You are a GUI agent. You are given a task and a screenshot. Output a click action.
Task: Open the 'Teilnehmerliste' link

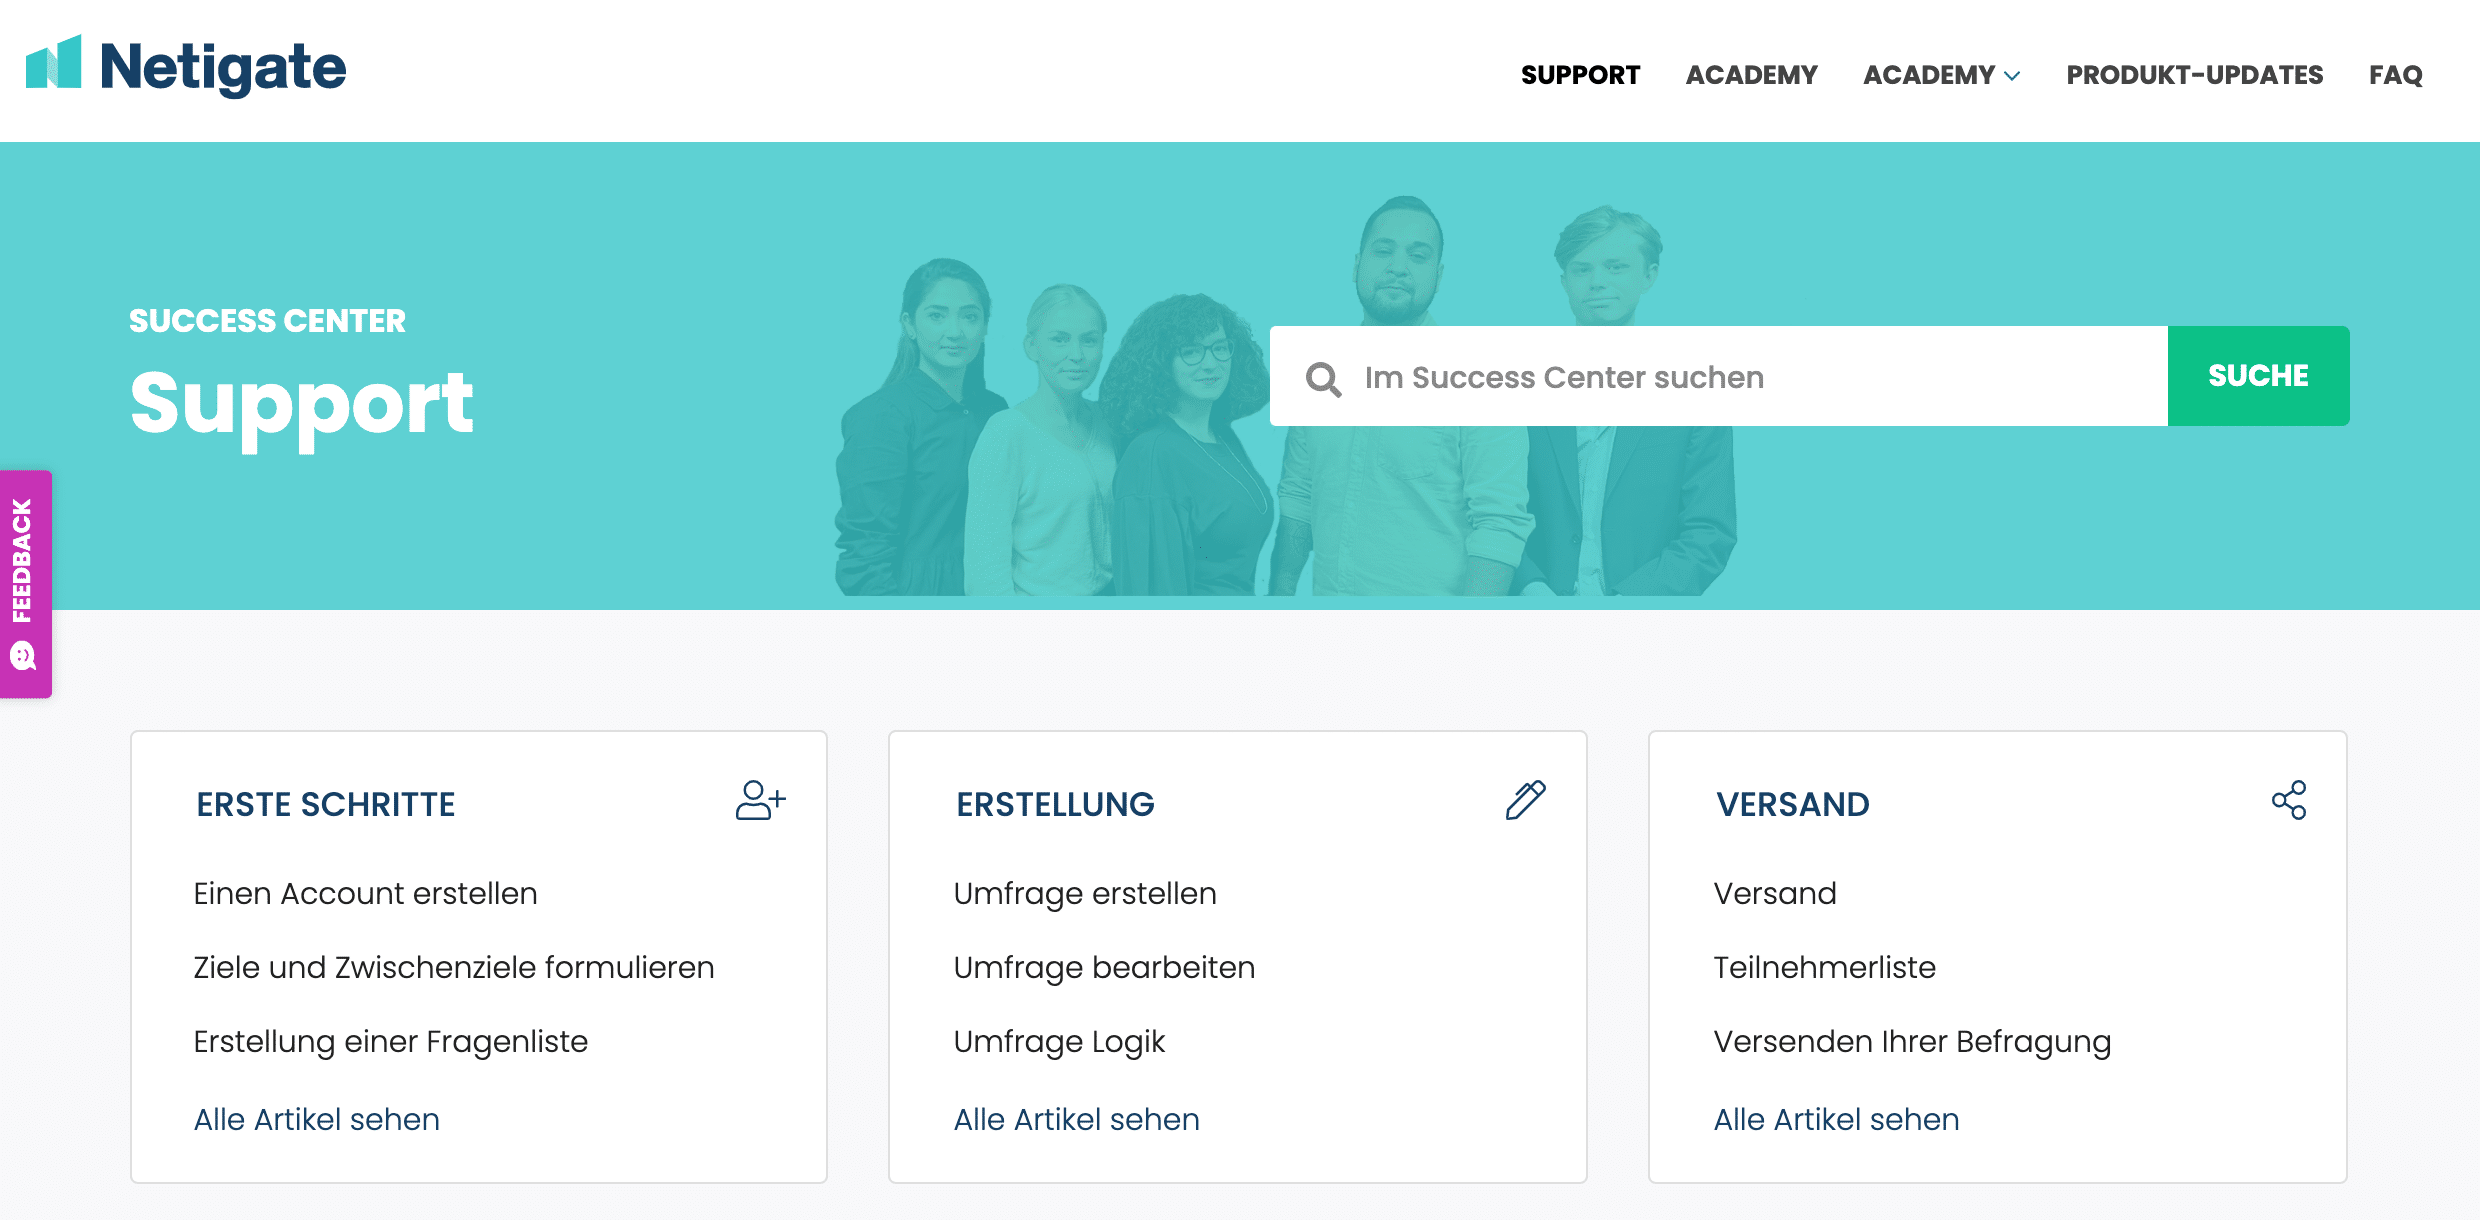click(1824, 967)
